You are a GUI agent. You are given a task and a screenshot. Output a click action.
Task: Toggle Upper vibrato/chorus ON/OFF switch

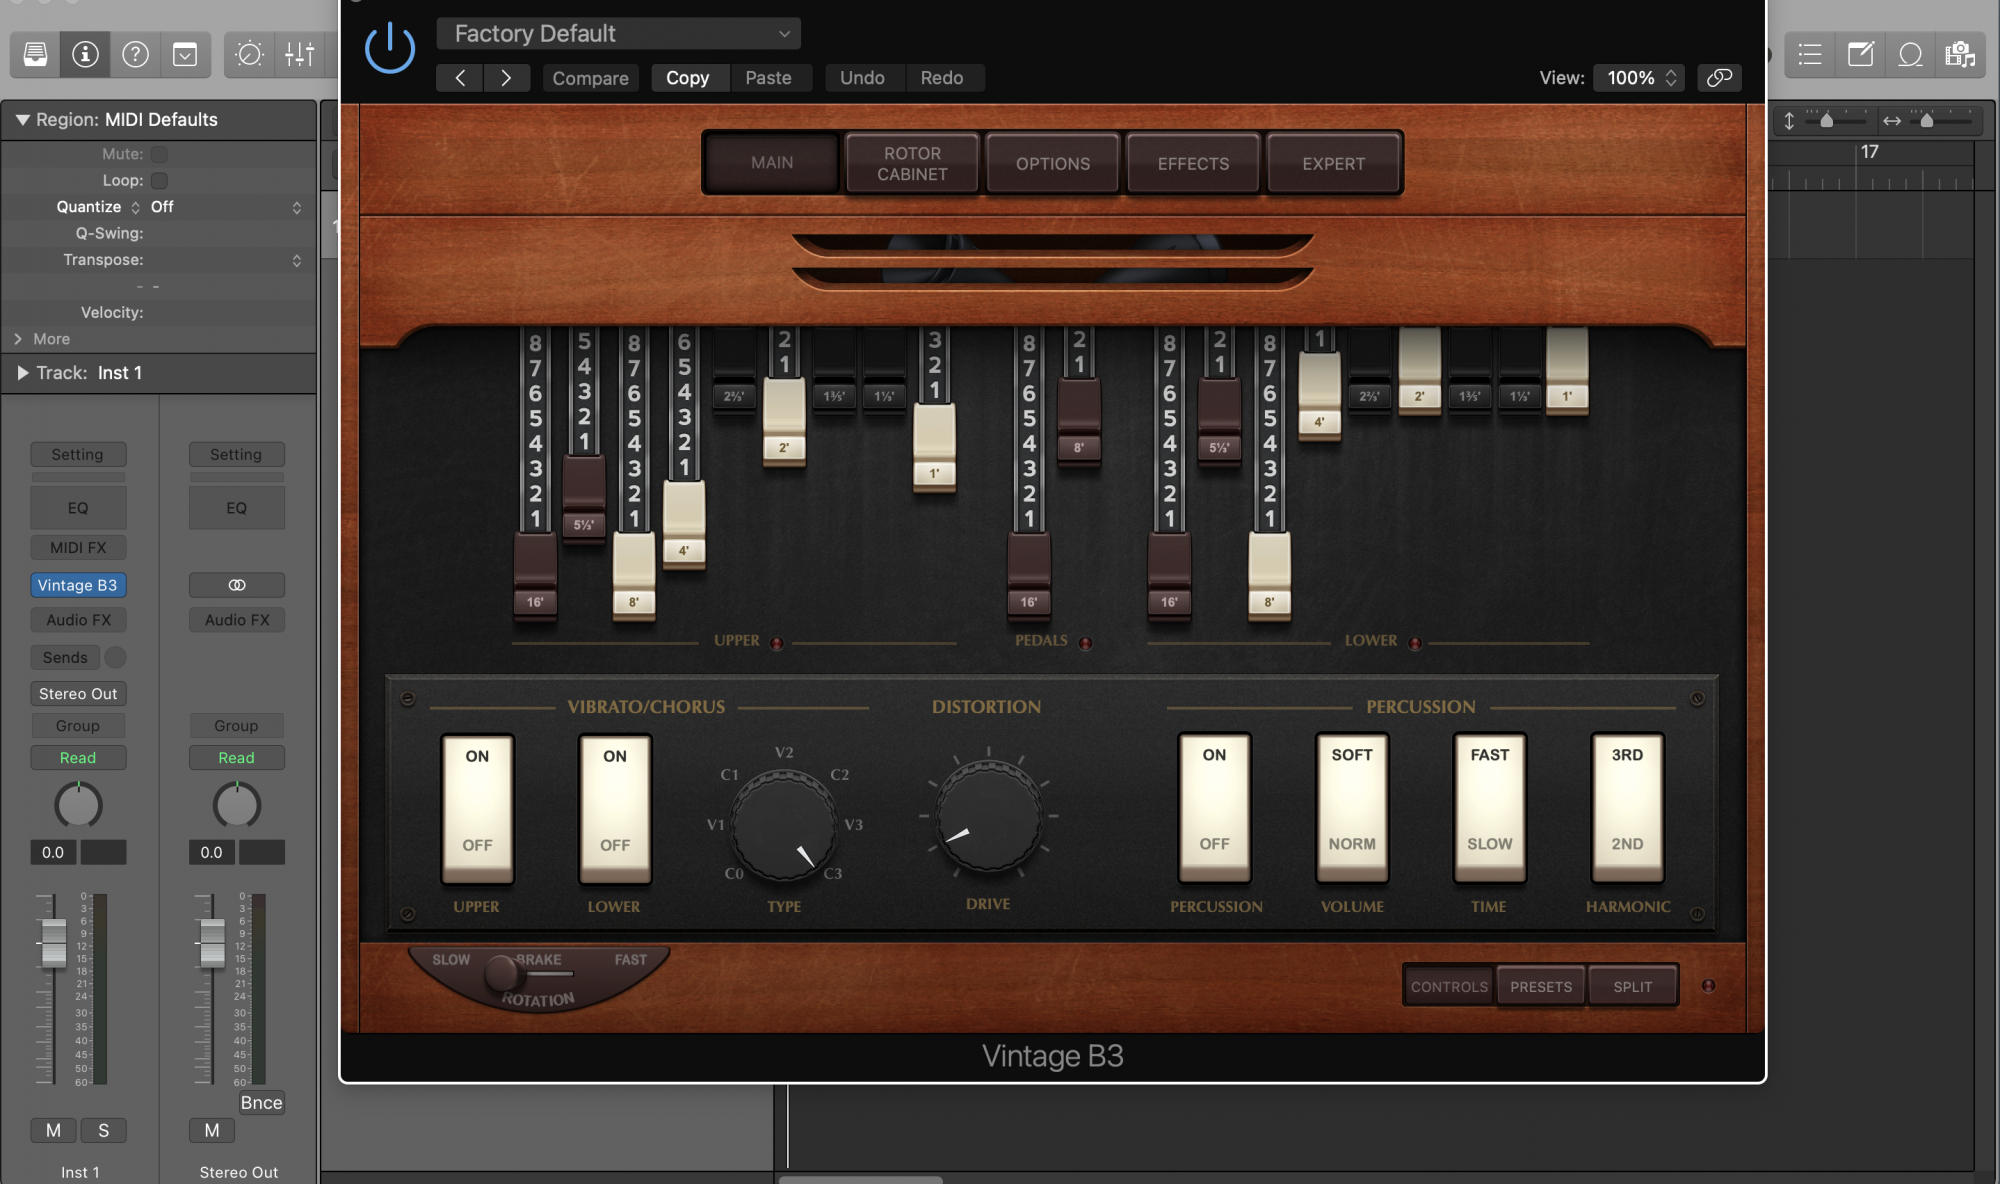click(477, 808)
